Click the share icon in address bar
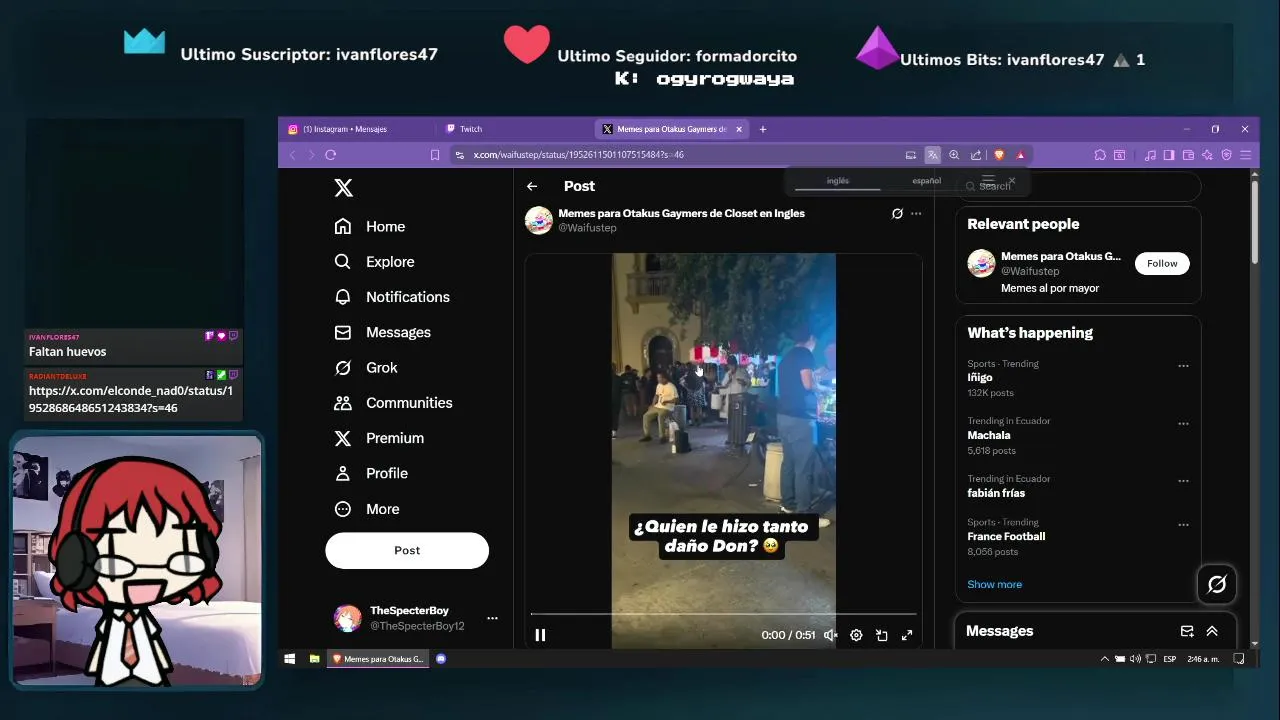This screenshot has height=720, width=1280. 976,155
